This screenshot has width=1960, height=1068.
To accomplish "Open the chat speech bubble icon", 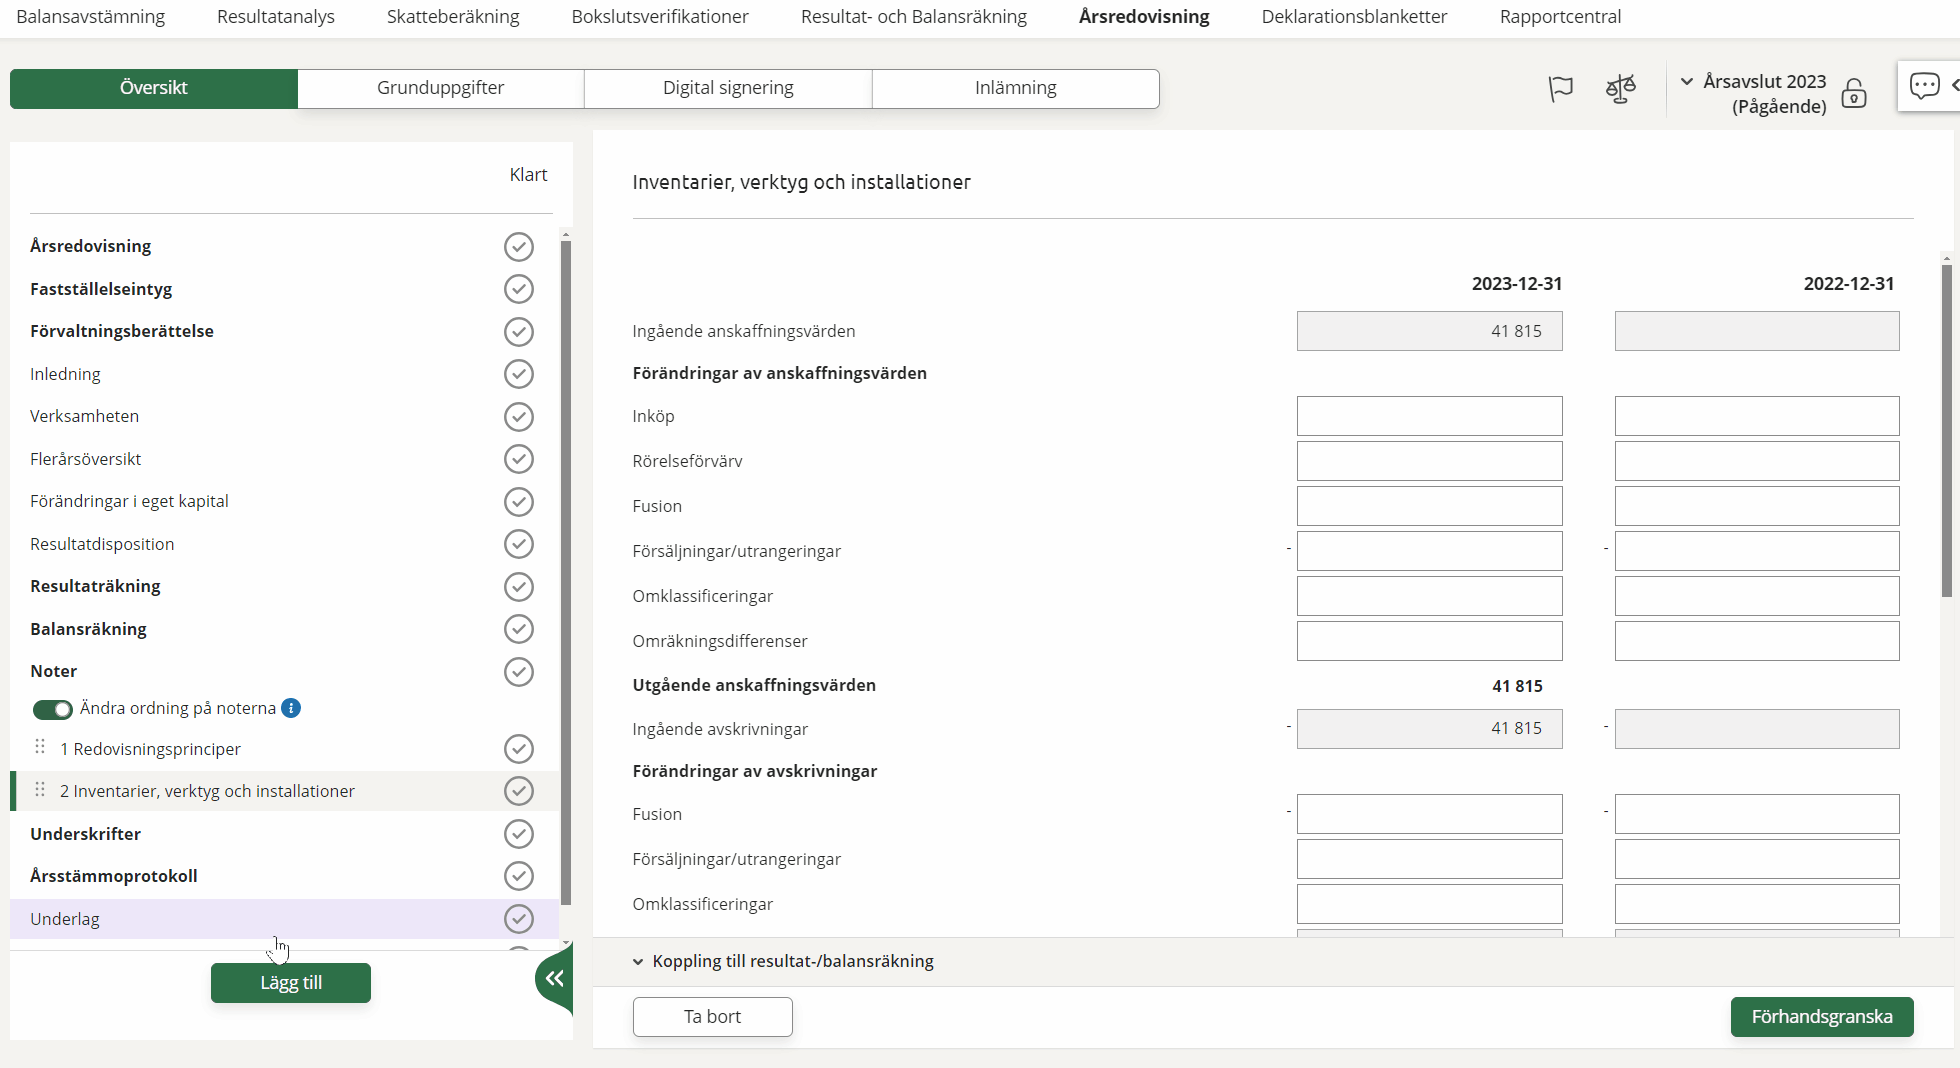I will click(1924, 86).
